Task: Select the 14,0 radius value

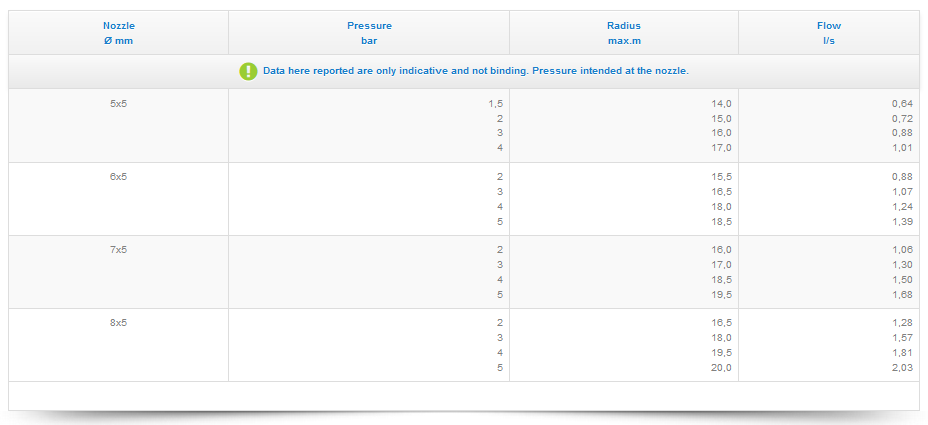Action: (x=722, y=103)
